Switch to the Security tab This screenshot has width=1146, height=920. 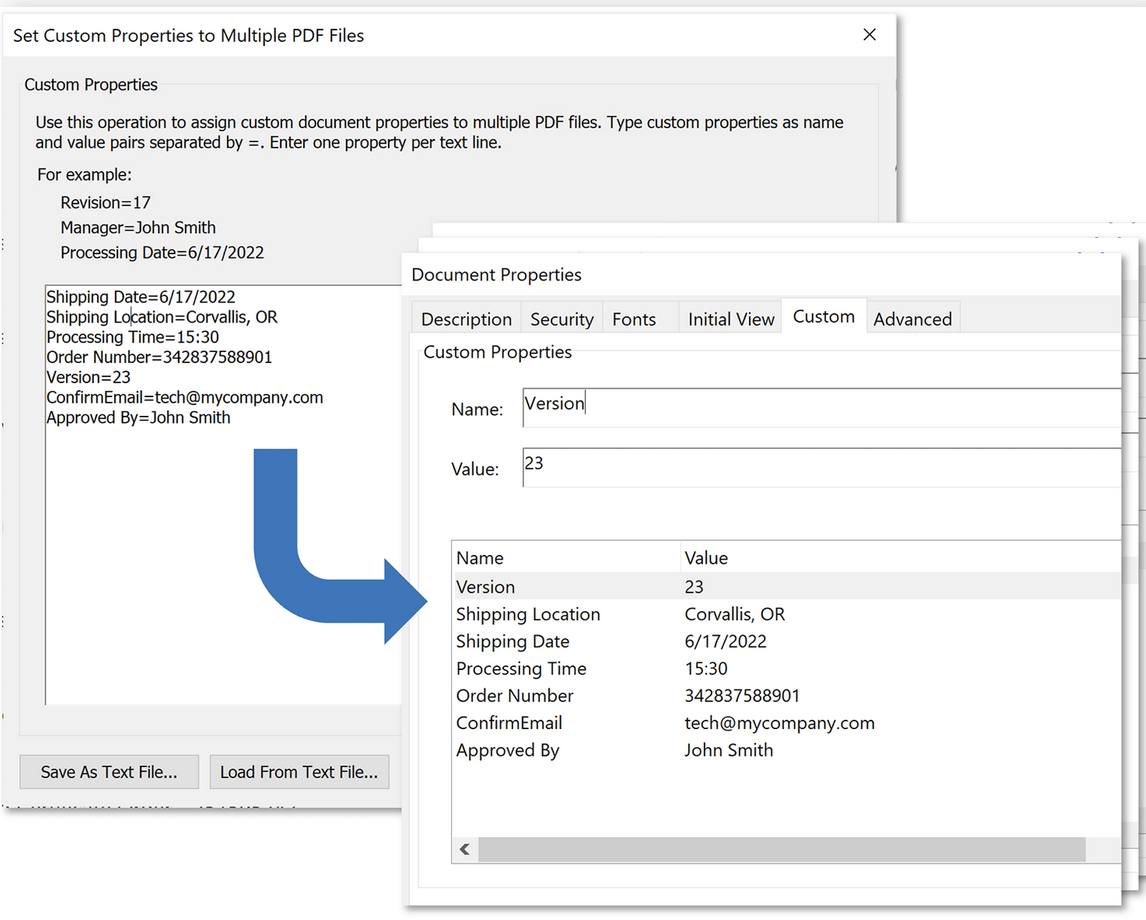[561, 319]
